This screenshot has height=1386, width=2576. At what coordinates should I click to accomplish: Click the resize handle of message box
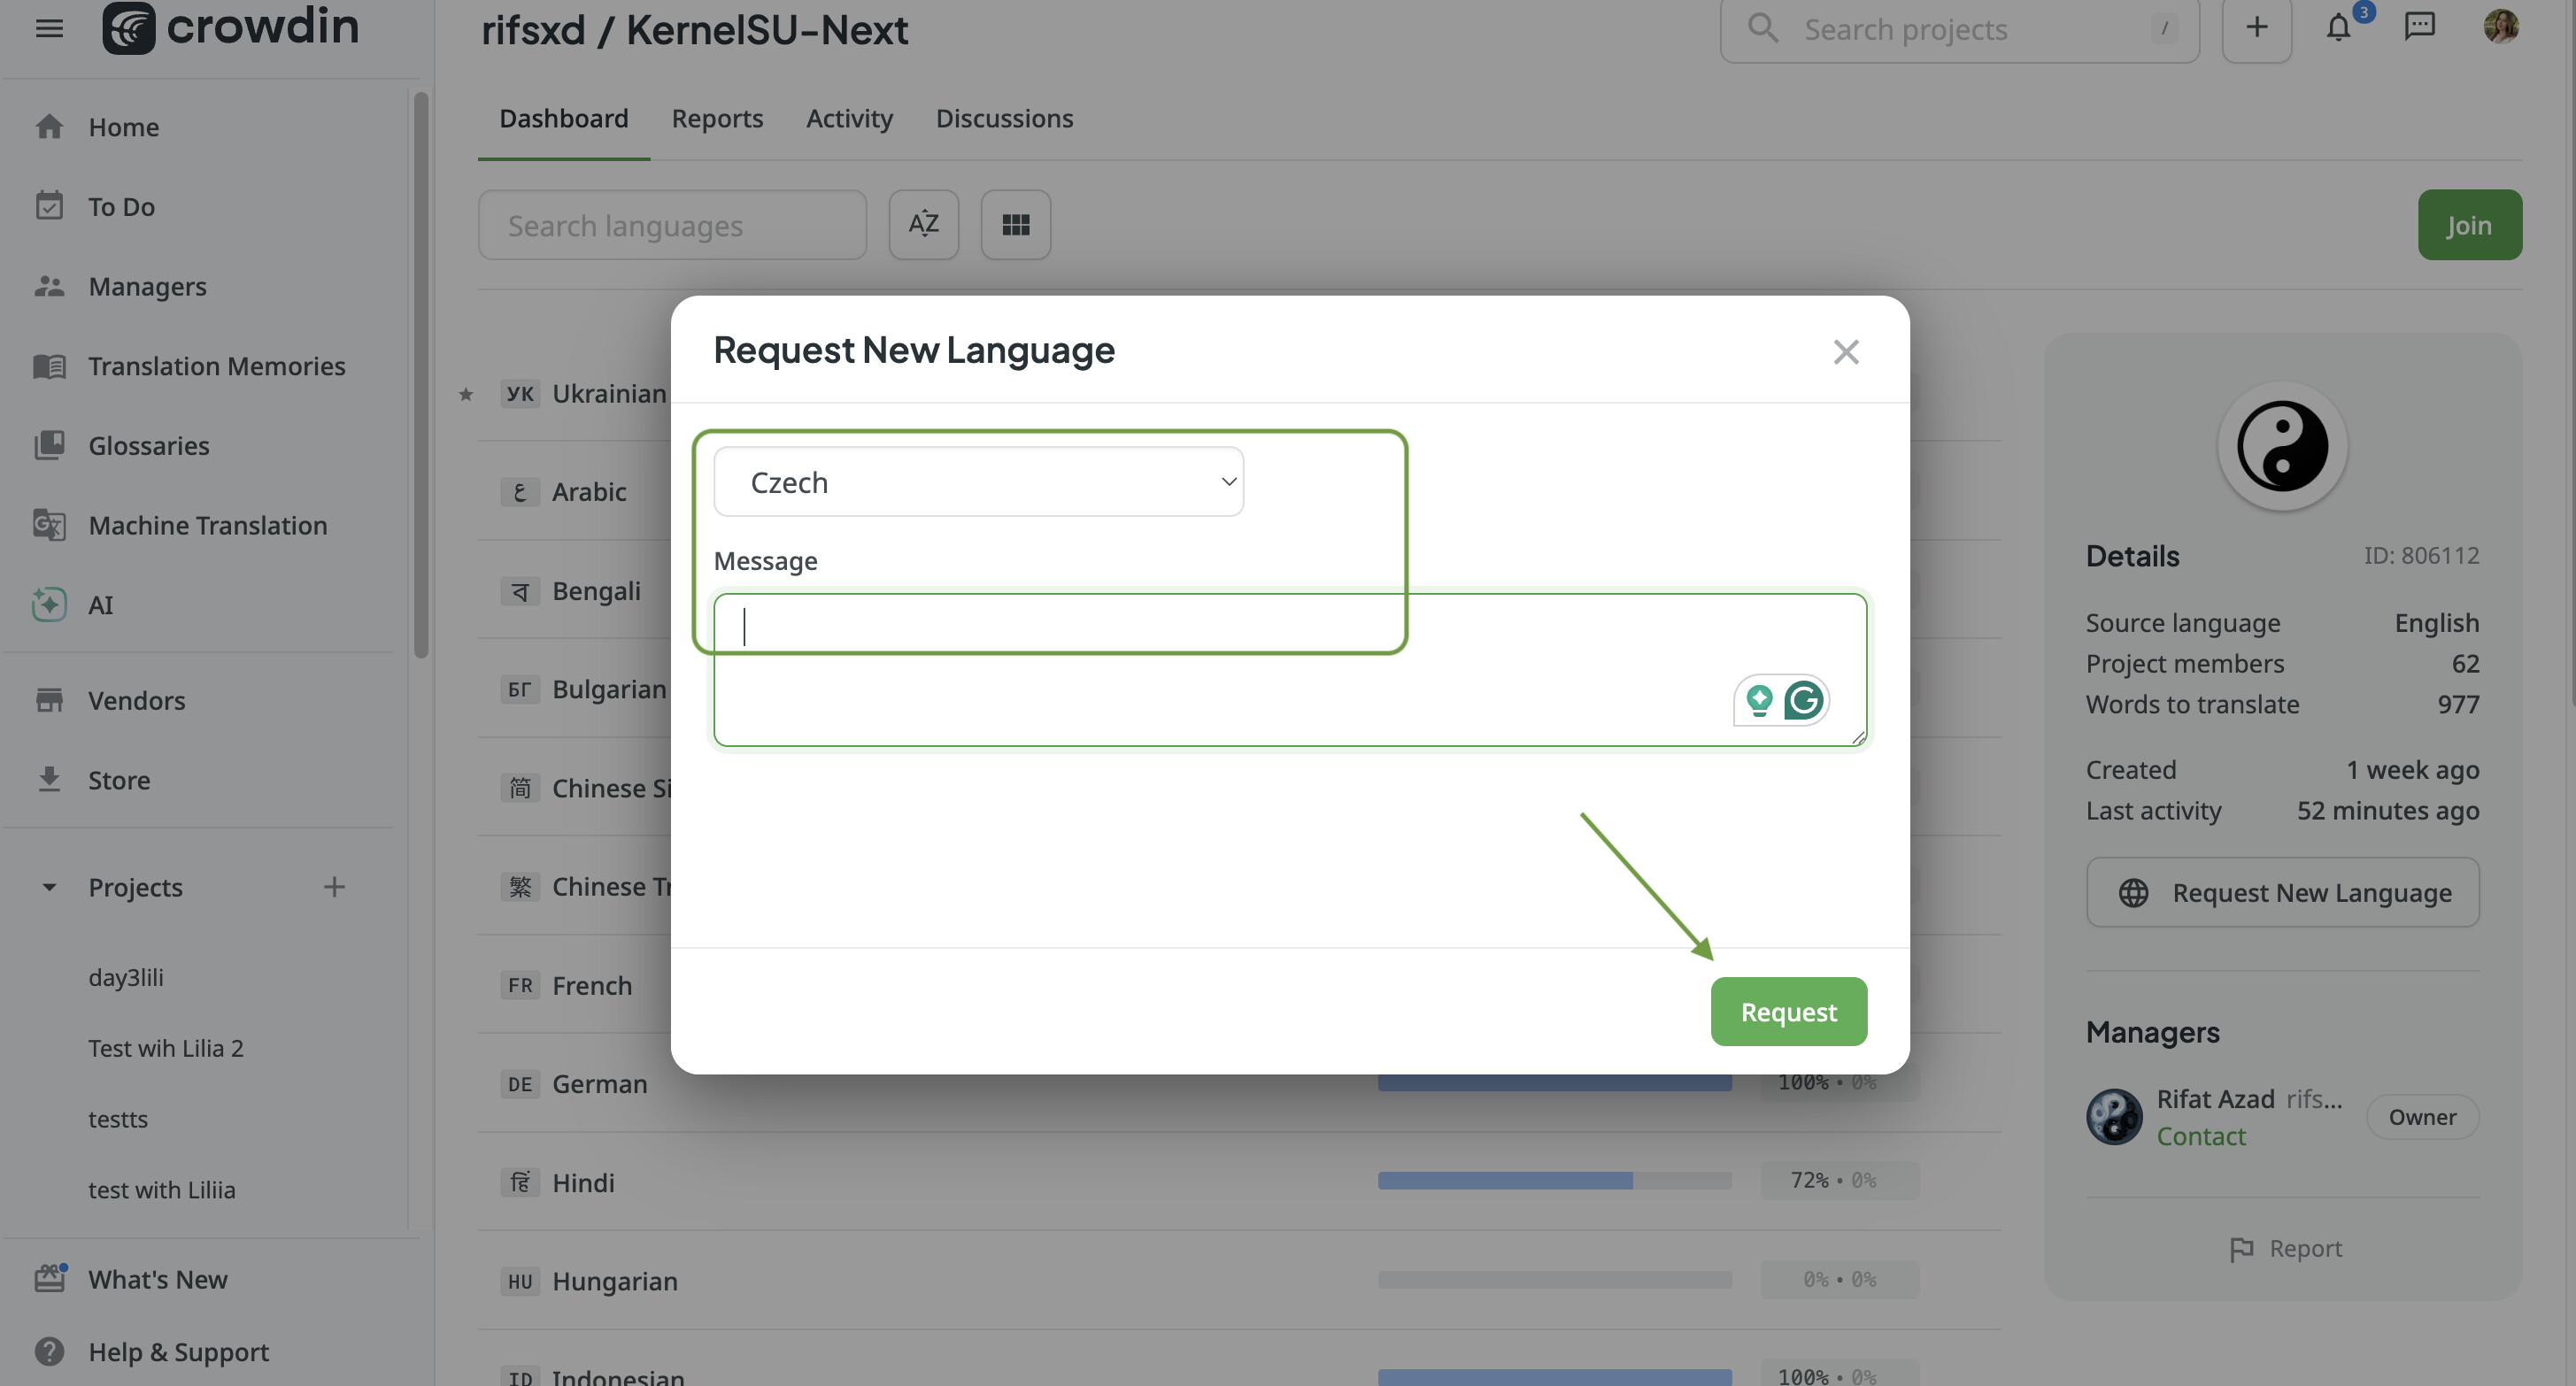pos(1858,737)
